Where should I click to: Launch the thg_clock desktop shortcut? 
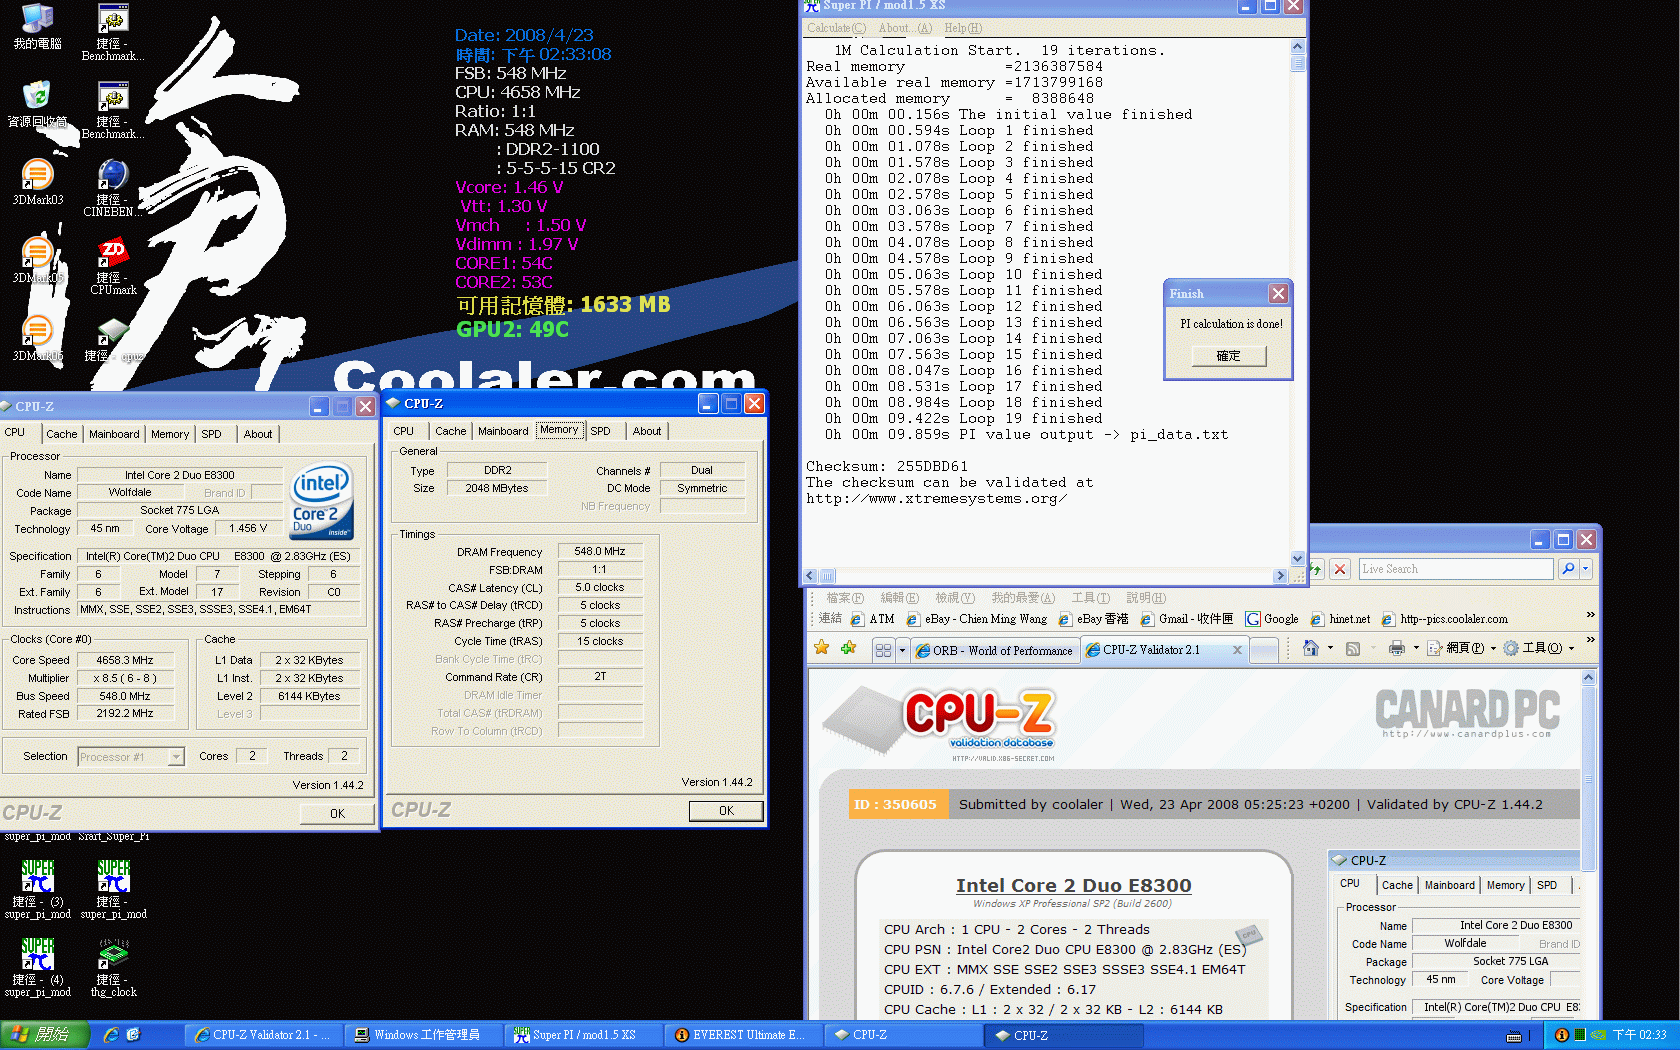pyautogui.click(x=113, y=966)
